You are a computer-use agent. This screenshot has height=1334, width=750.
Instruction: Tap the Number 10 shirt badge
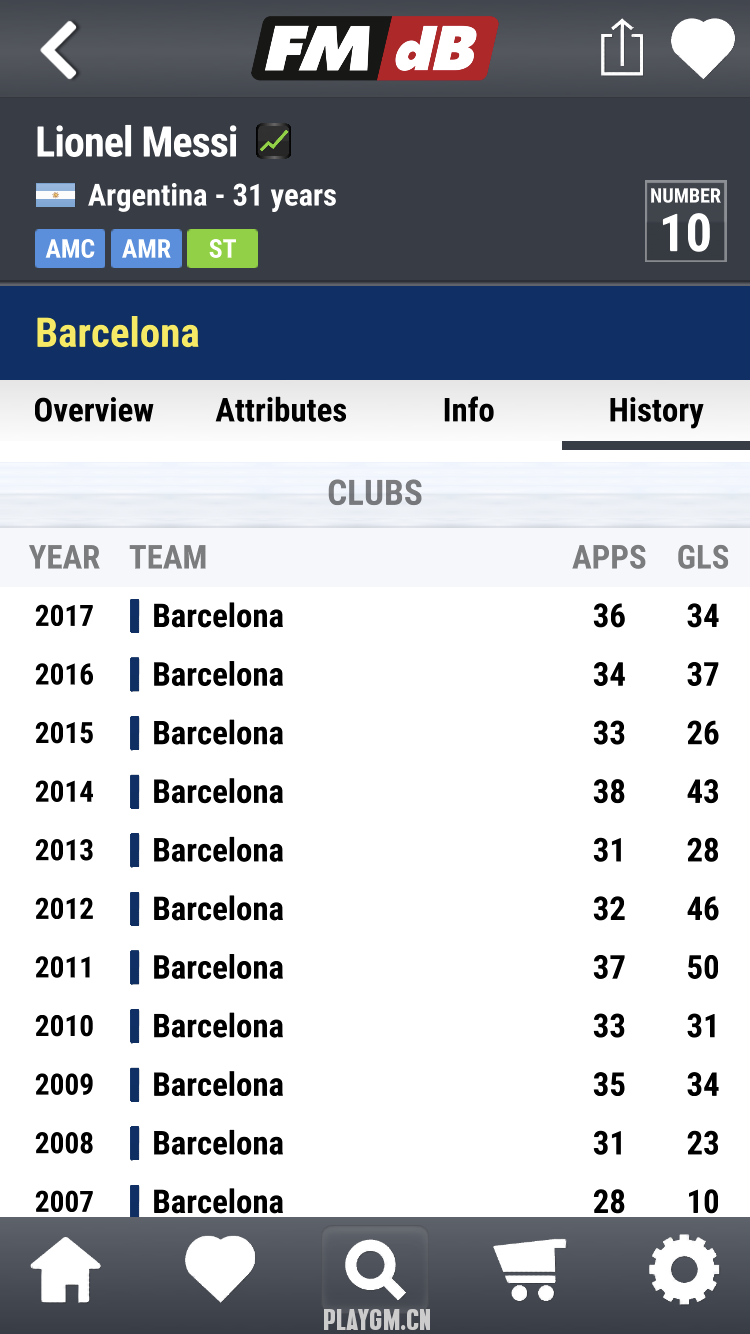tap(686, 222)
